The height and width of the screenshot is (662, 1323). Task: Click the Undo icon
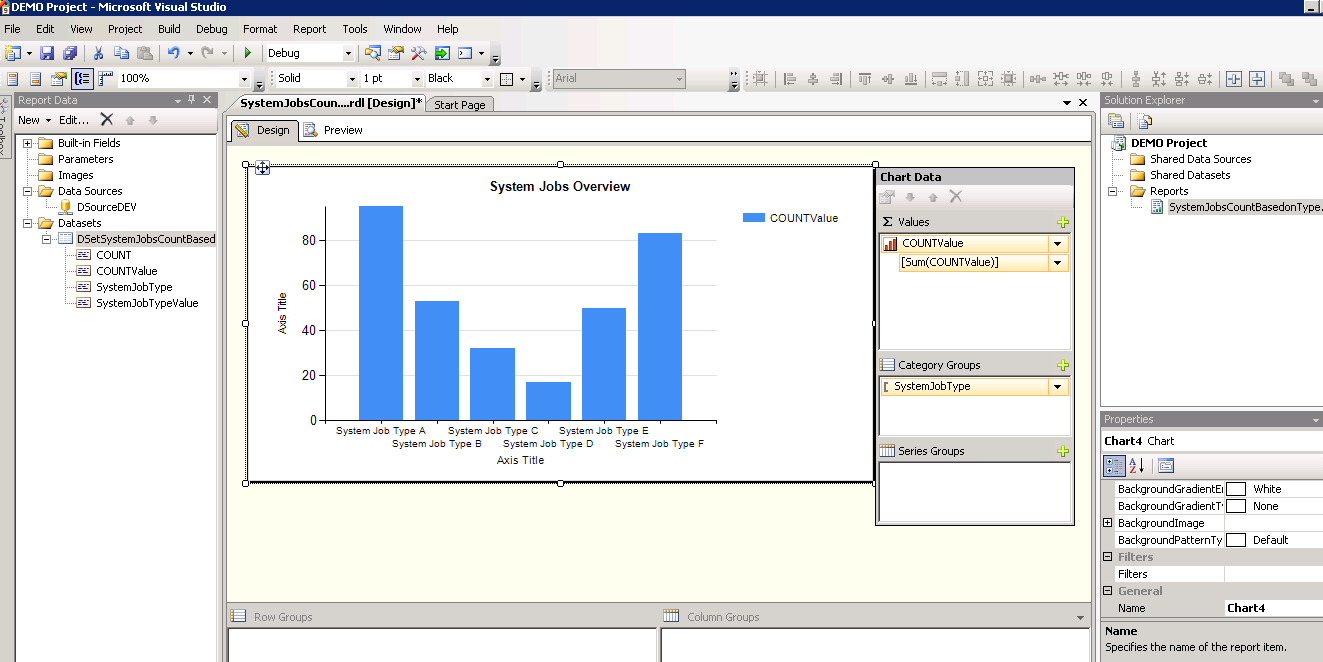pos(170,53)
